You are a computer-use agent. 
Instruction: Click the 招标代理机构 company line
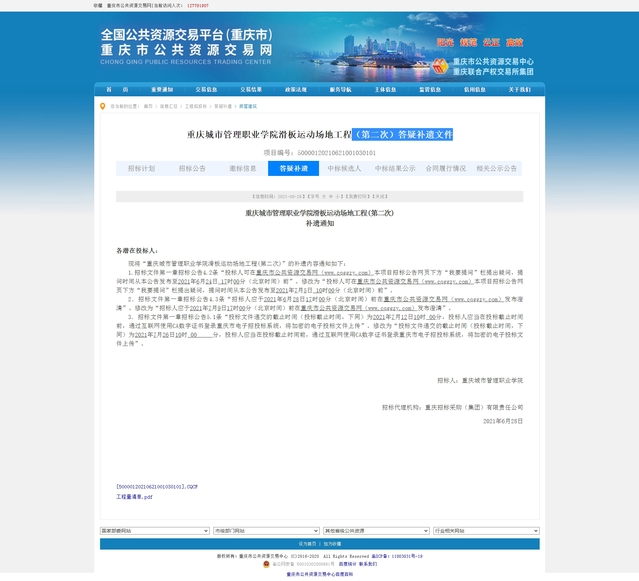(x=452, y=407)
